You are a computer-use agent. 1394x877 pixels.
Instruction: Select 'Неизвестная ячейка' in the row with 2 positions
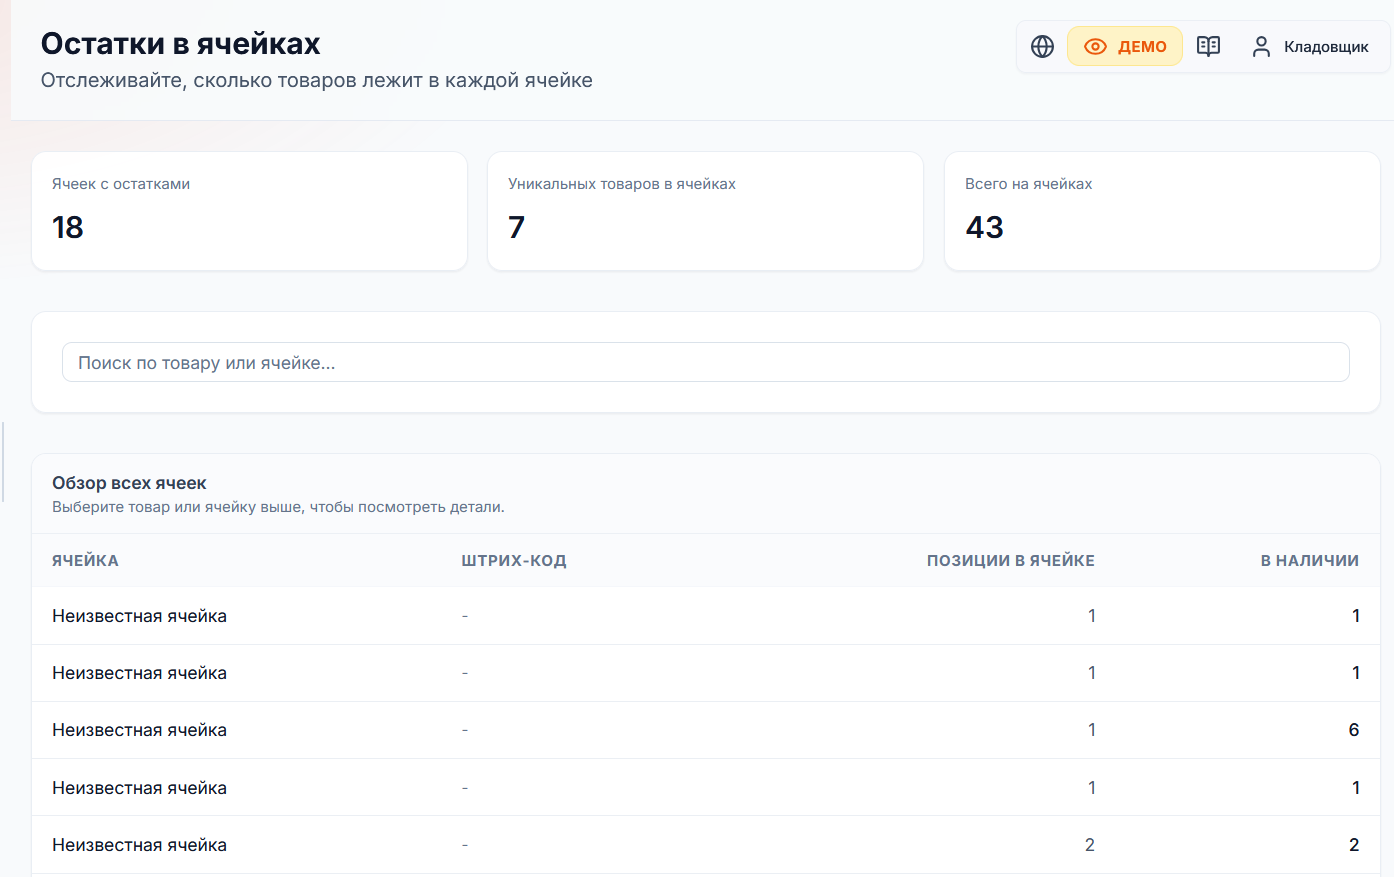[x=139, y=845]
